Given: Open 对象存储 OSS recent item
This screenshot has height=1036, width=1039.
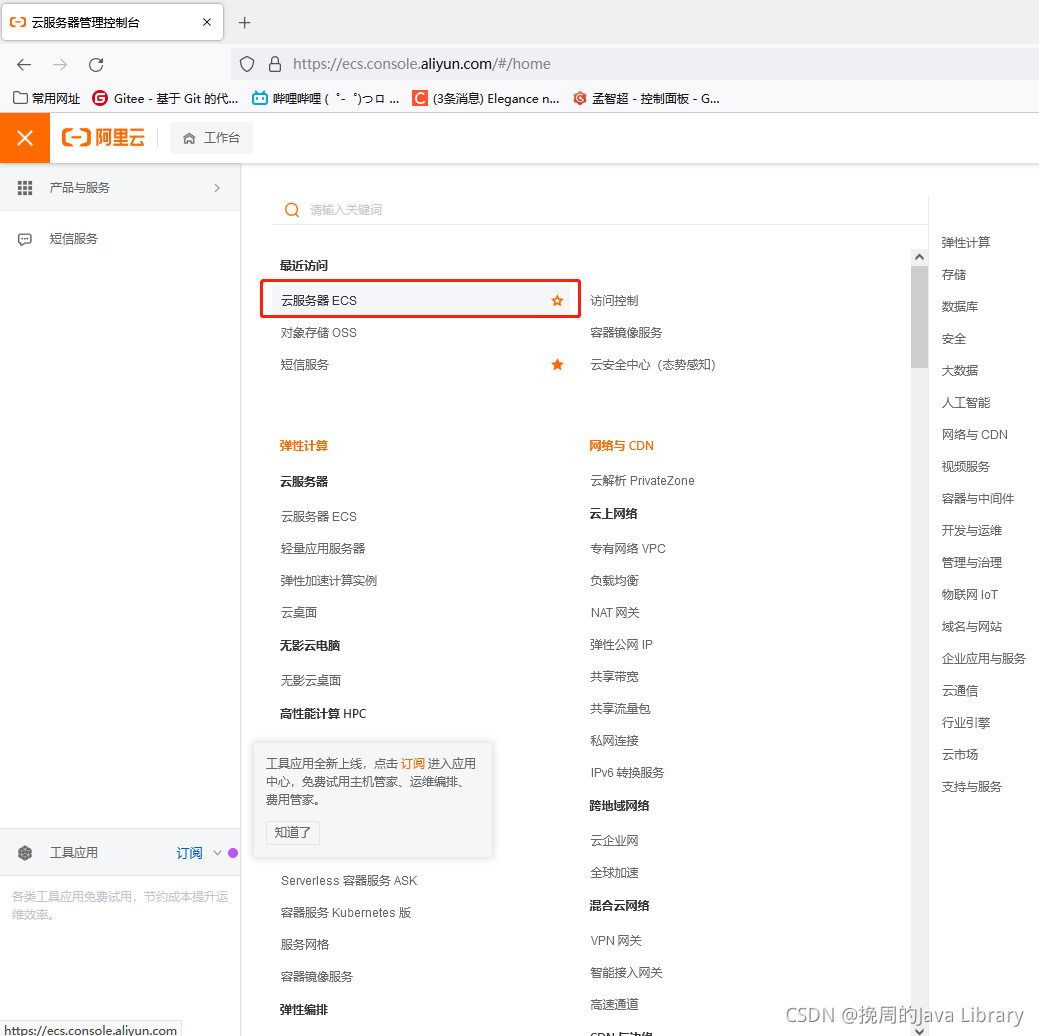Looking at the screenshot, I should coord(319,333).
